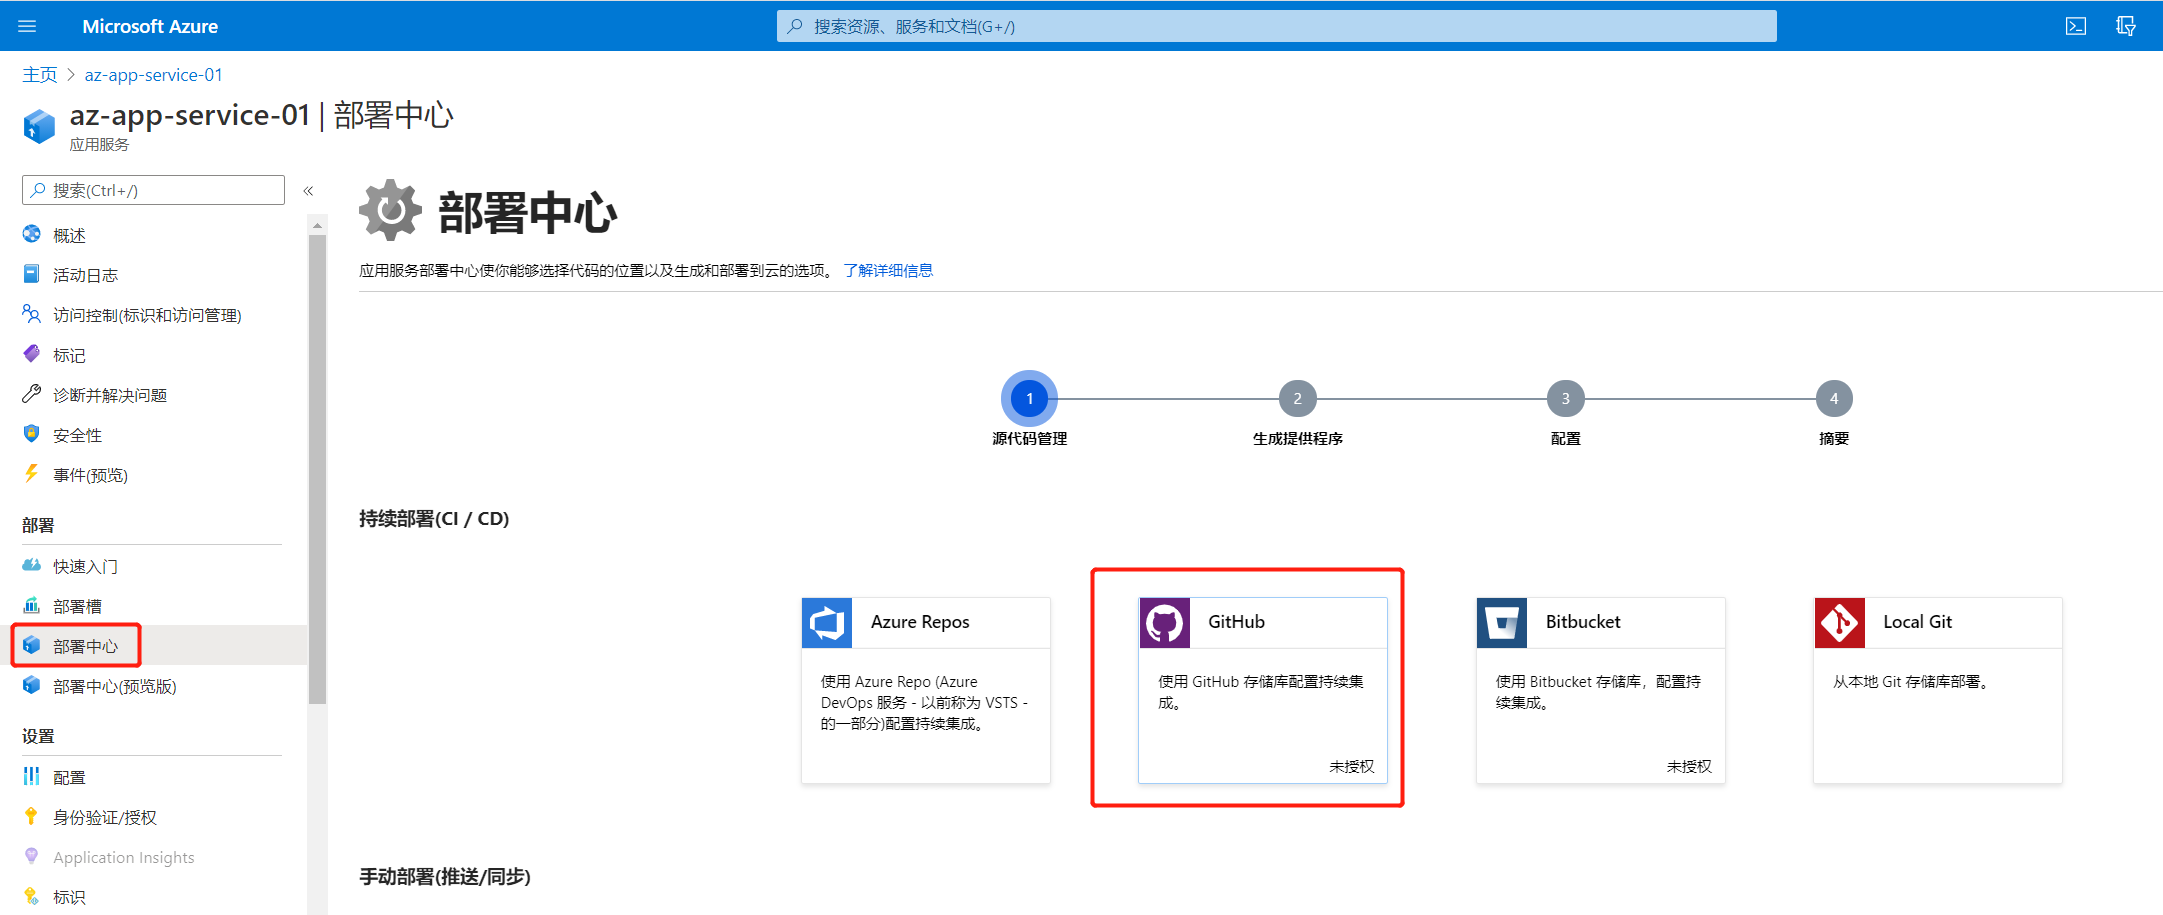The width and height of the screenshot is (2163, 915).
Task: Open 事件(预览) in the sidebar
Action: coord(90,475)
